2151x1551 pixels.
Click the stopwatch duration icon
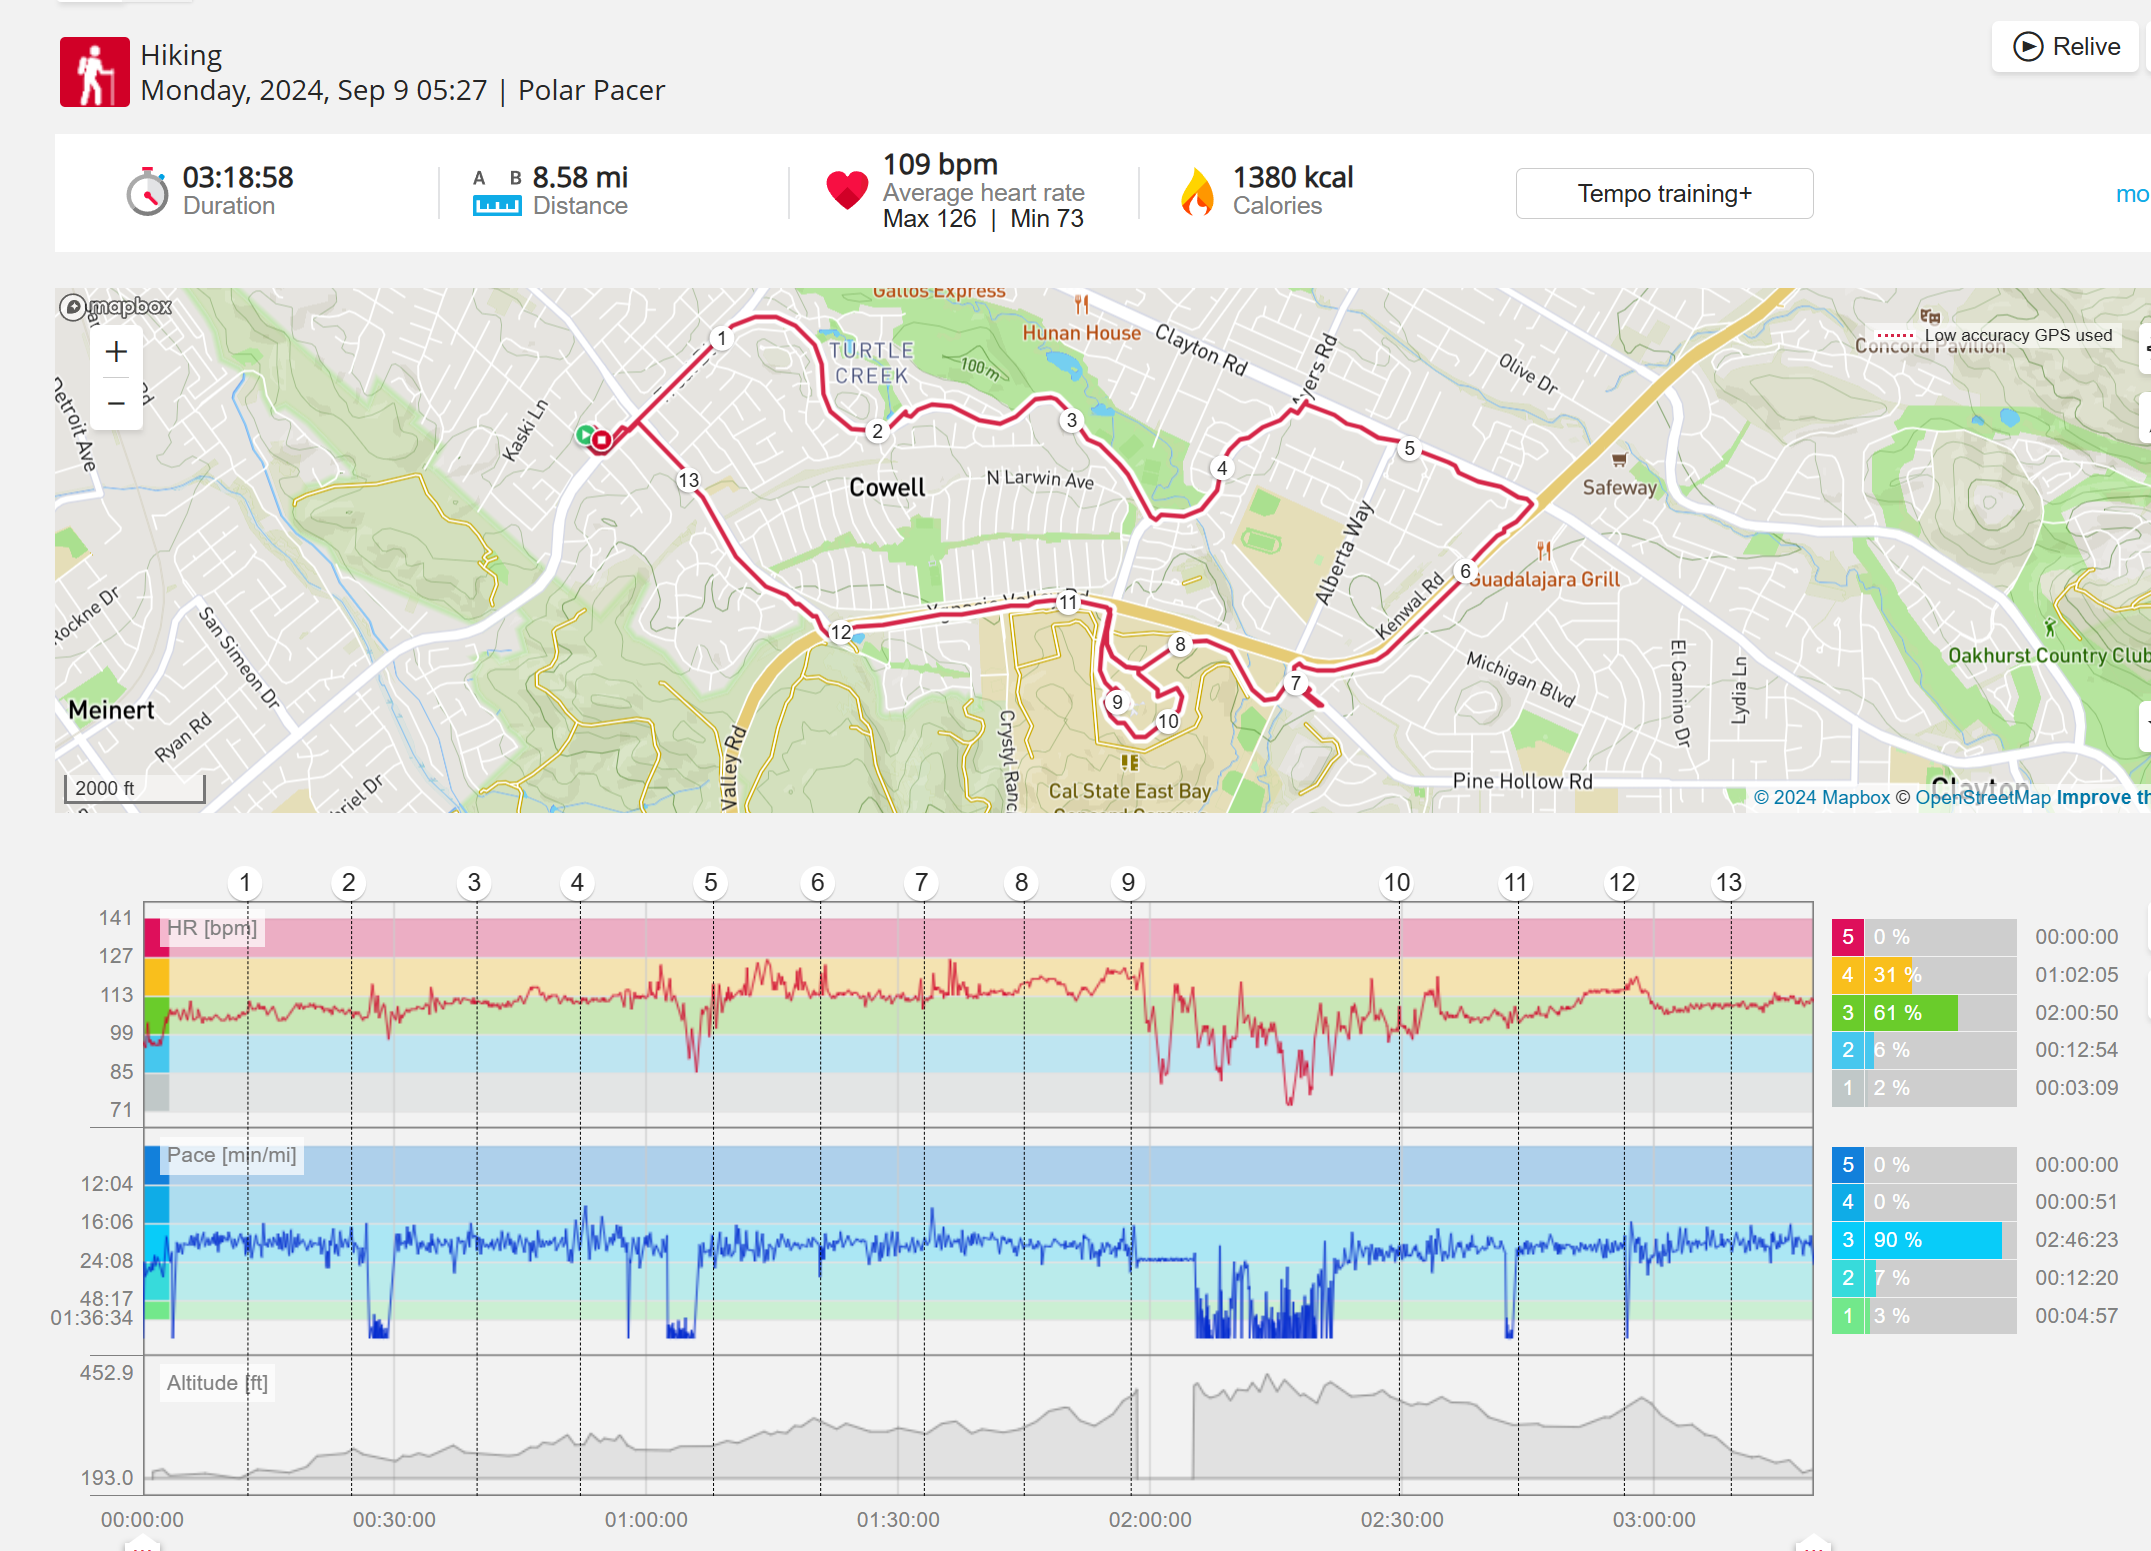(147, 192)
